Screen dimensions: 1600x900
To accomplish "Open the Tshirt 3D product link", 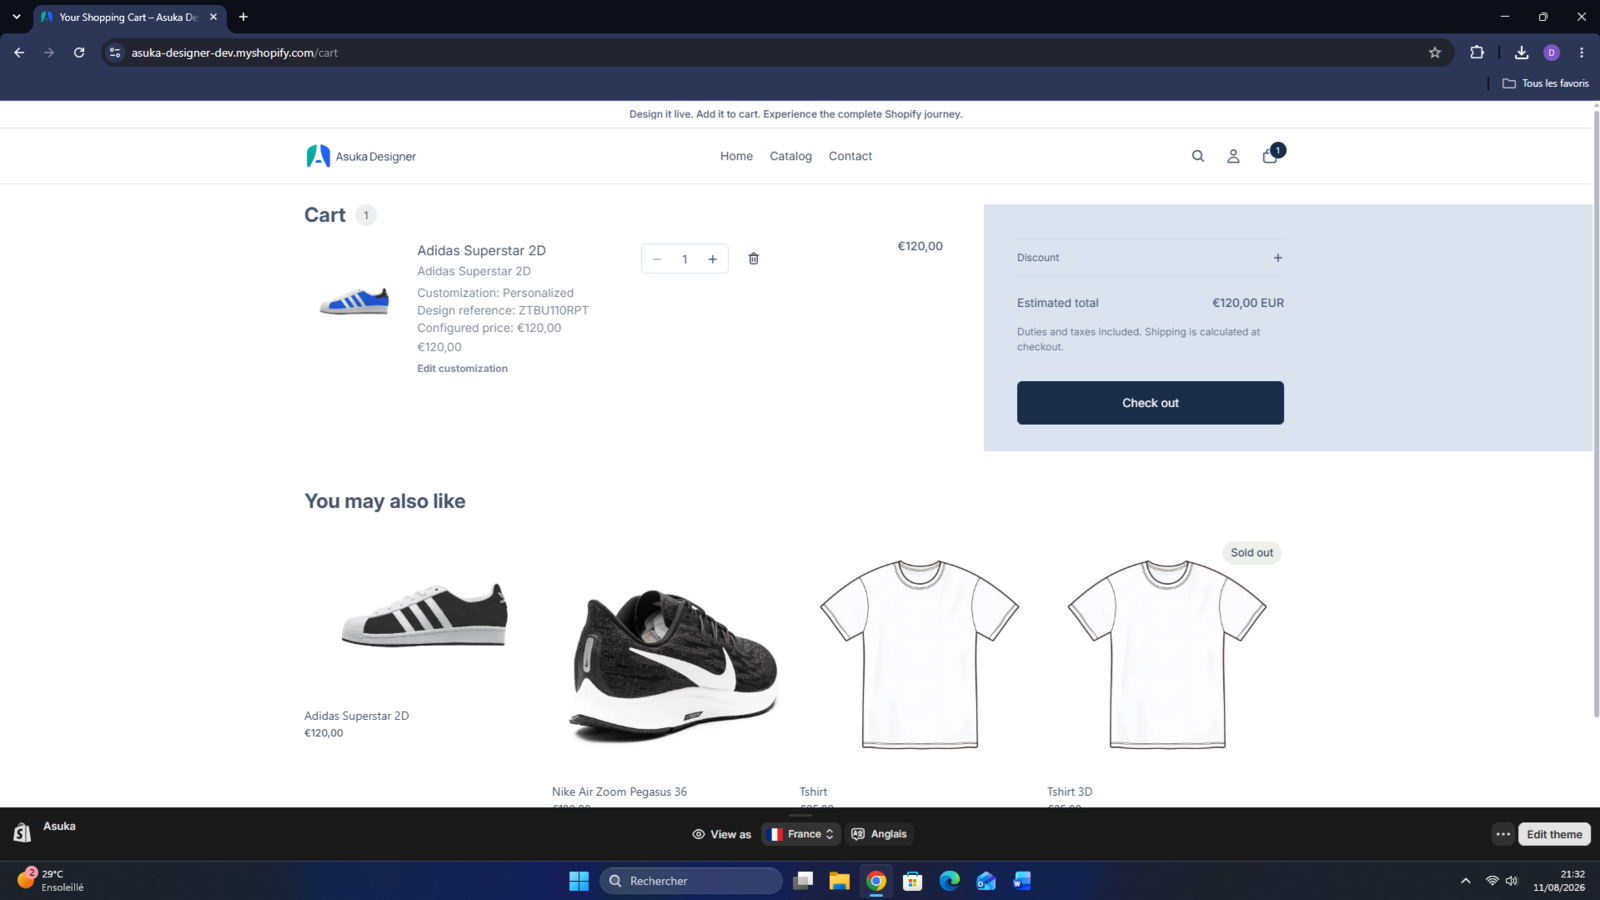I will [x=1069, y=792].
